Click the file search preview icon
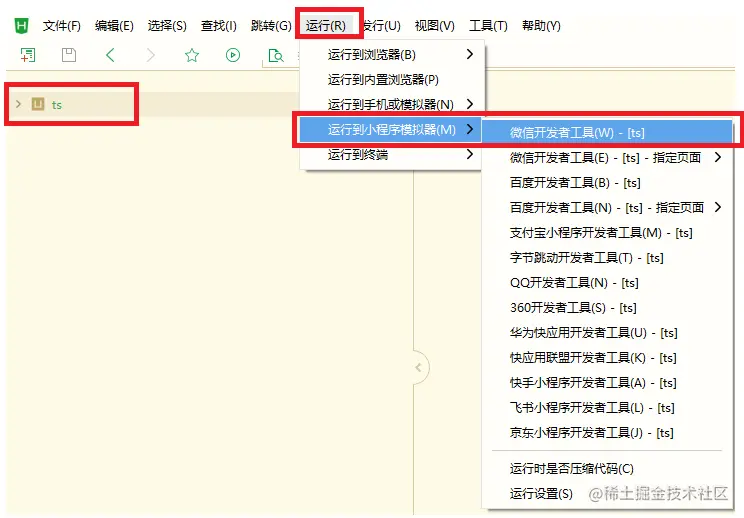 pyautogui.click(x=276, y=56)
